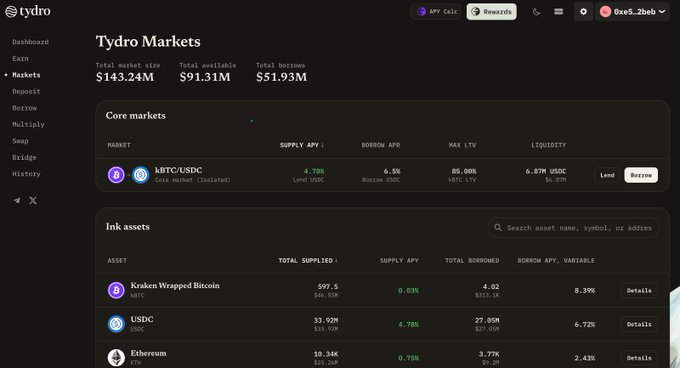Click USDC icon in kBTC/USDC market
This screenshot has width=680, height=368.
pyautogui.click(x=141, y=175)
